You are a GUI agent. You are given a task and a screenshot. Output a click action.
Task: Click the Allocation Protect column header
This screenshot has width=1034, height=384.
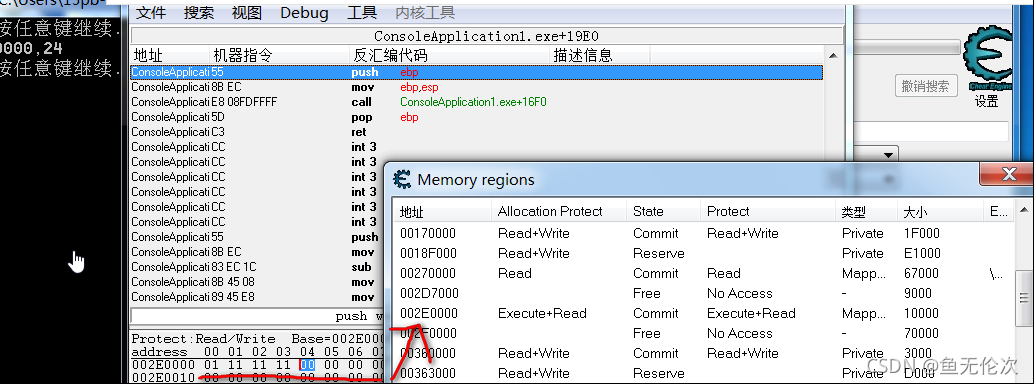[558, 212]
